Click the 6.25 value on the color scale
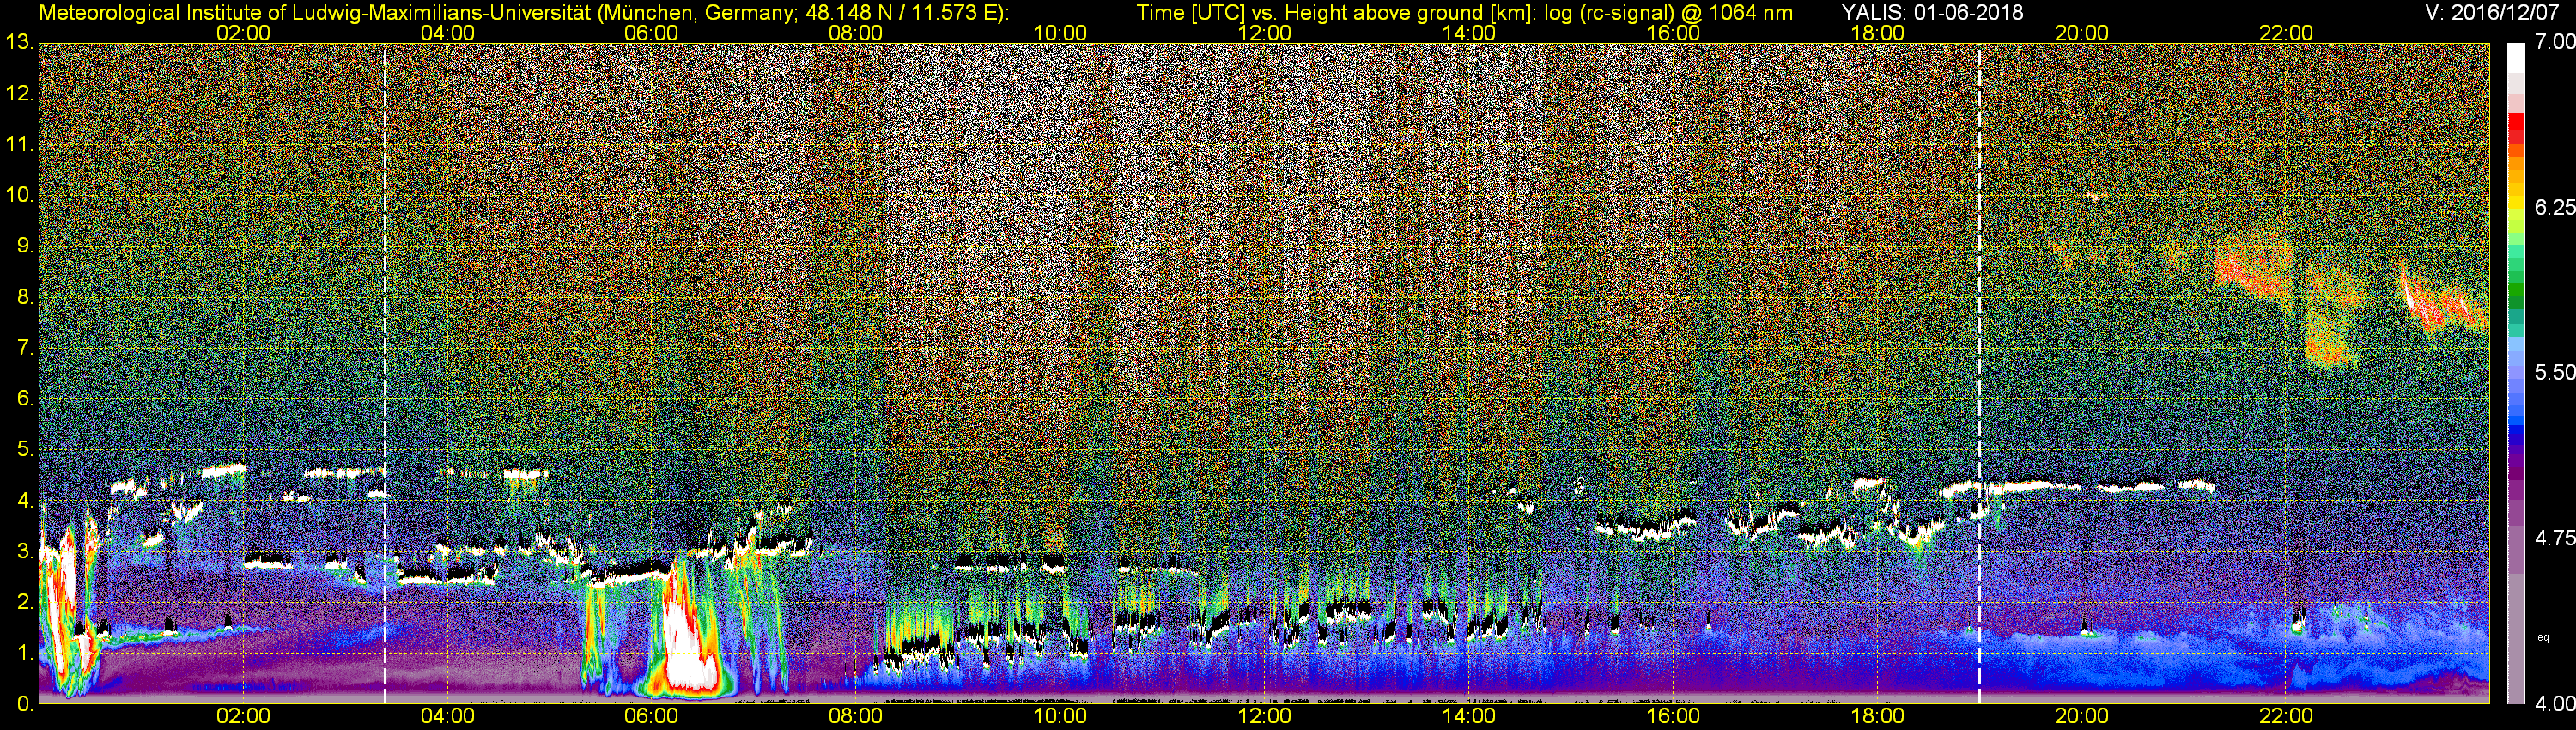This screenshot has height=730, width=2576. pyautogui.click(x=2554, y=207)
